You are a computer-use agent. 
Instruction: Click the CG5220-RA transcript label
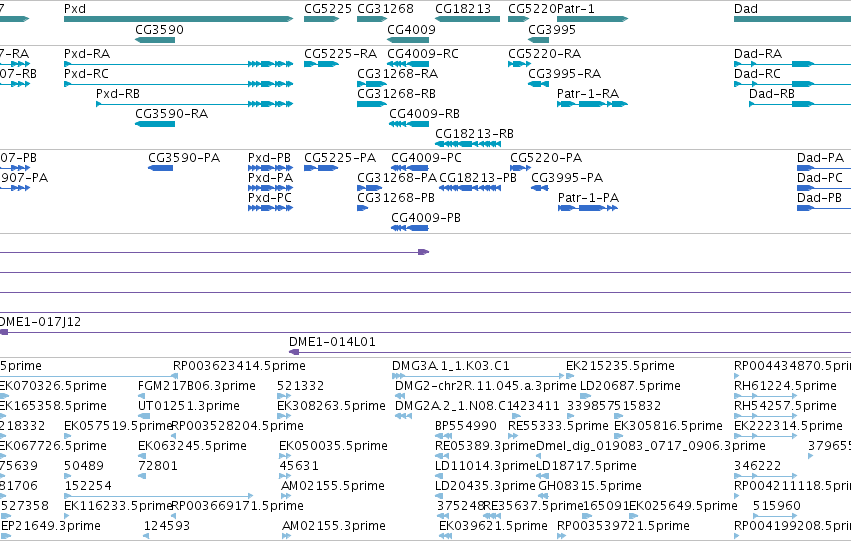pyautogui.click(x=544, y=54)
